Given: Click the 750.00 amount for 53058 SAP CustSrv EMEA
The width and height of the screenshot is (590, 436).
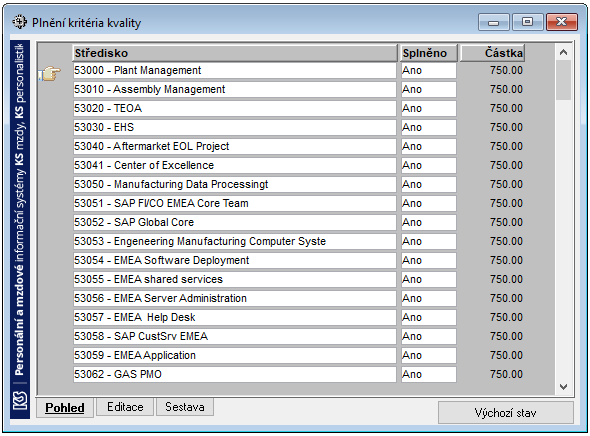Looking at the screenshot, I should coord(506,336).
